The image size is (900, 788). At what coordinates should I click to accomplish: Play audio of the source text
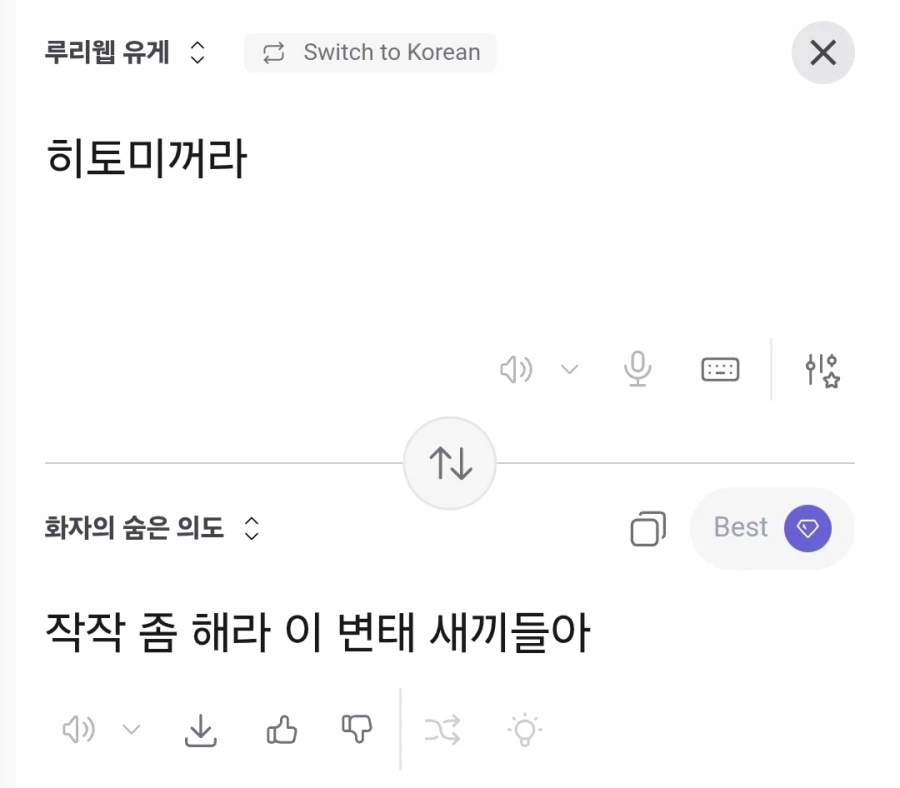click(516, 369)
